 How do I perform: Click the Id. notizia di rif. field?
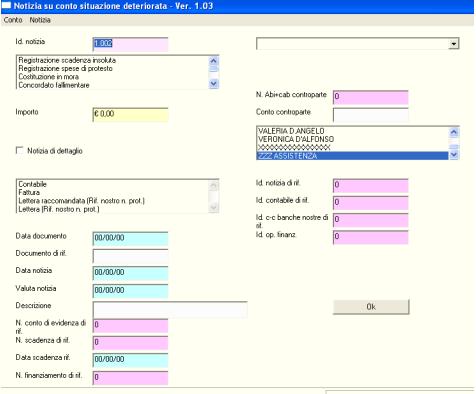click(x=371, y=185)
